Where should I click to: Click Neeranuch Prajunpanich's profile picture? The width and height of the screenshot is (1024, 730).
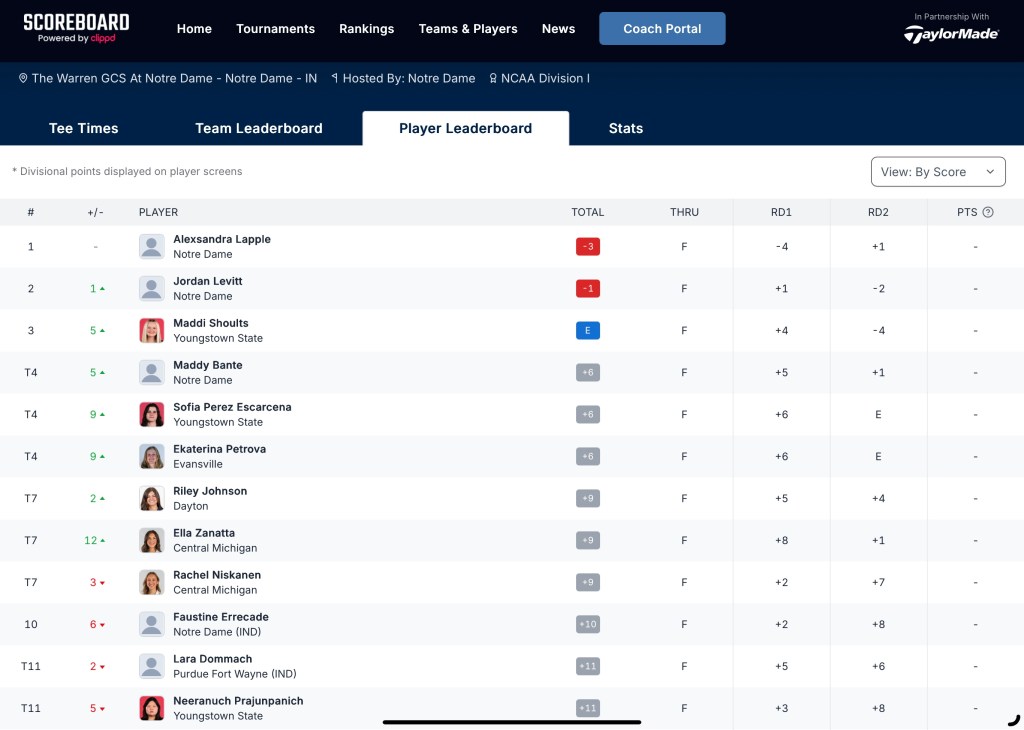151,708
